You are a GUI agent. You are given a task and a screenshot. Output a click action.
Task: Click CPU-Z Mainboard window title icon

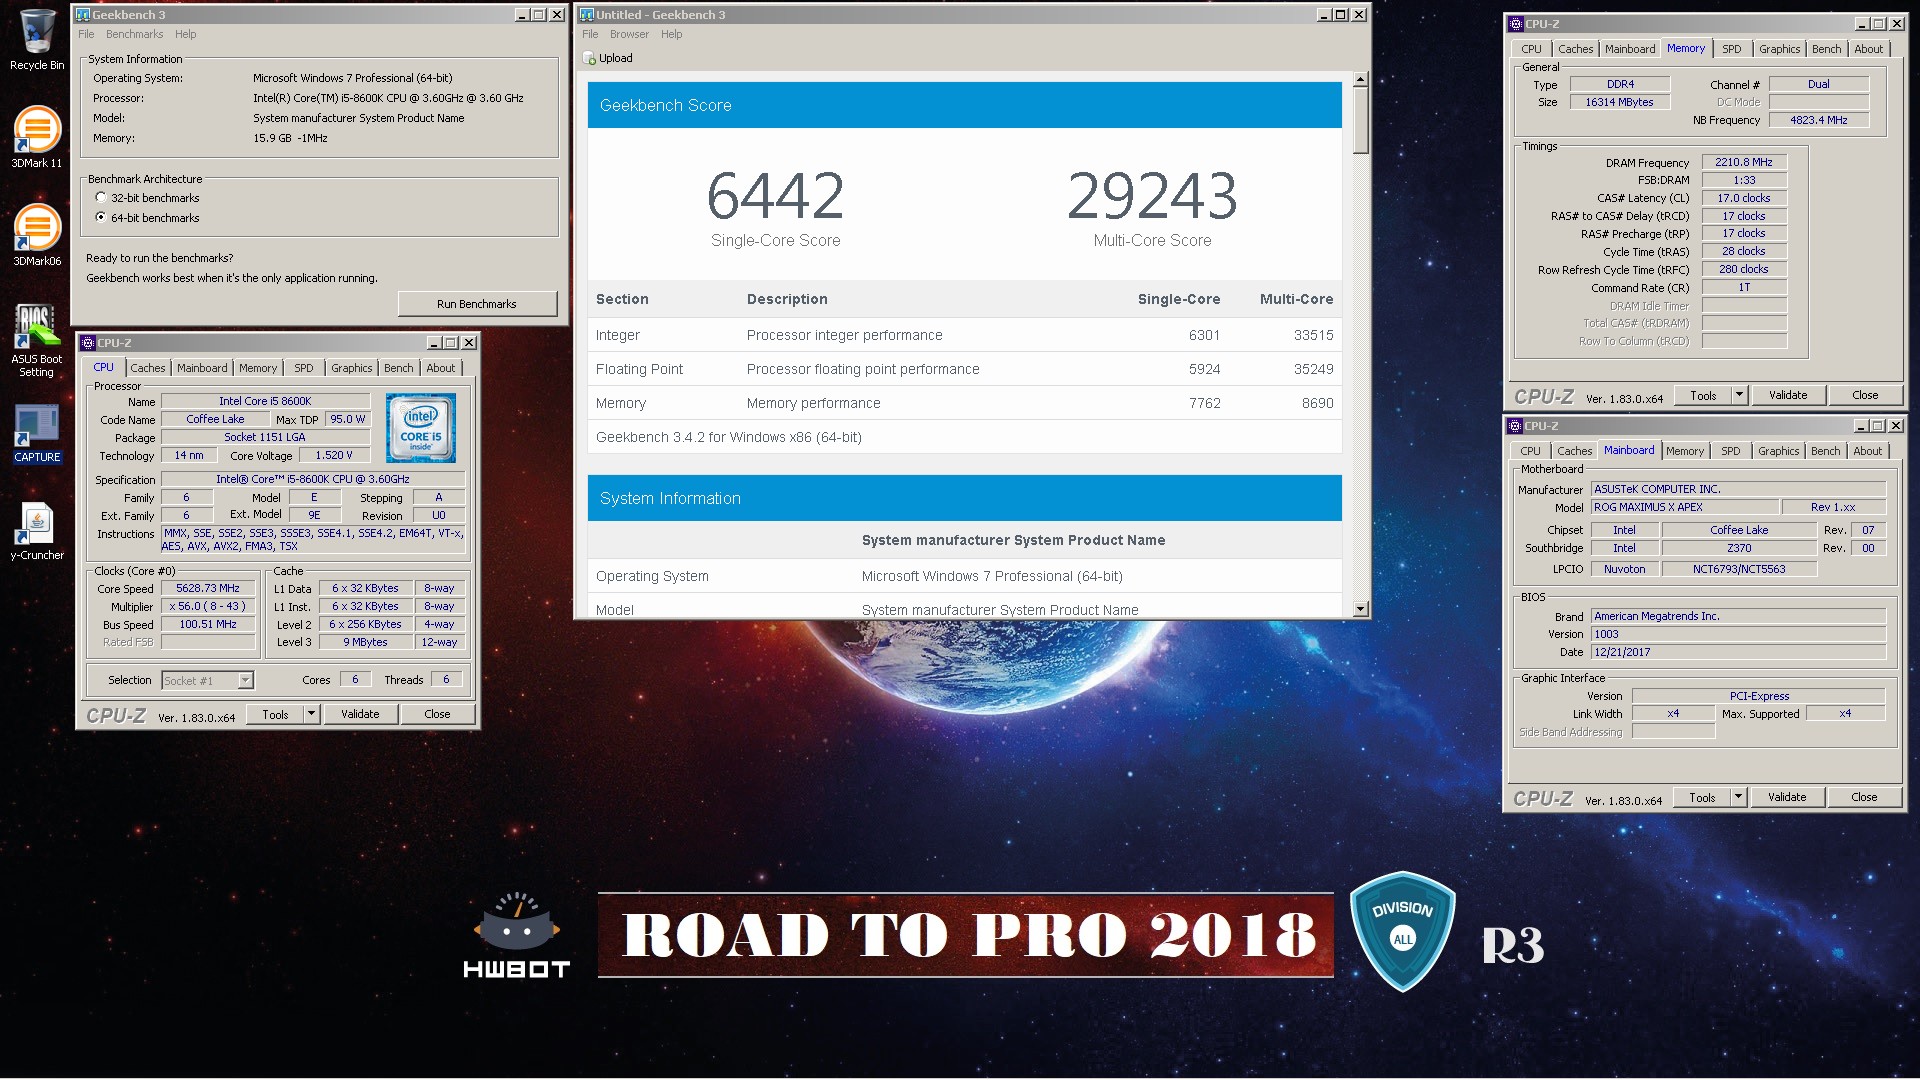[1516, 426]
